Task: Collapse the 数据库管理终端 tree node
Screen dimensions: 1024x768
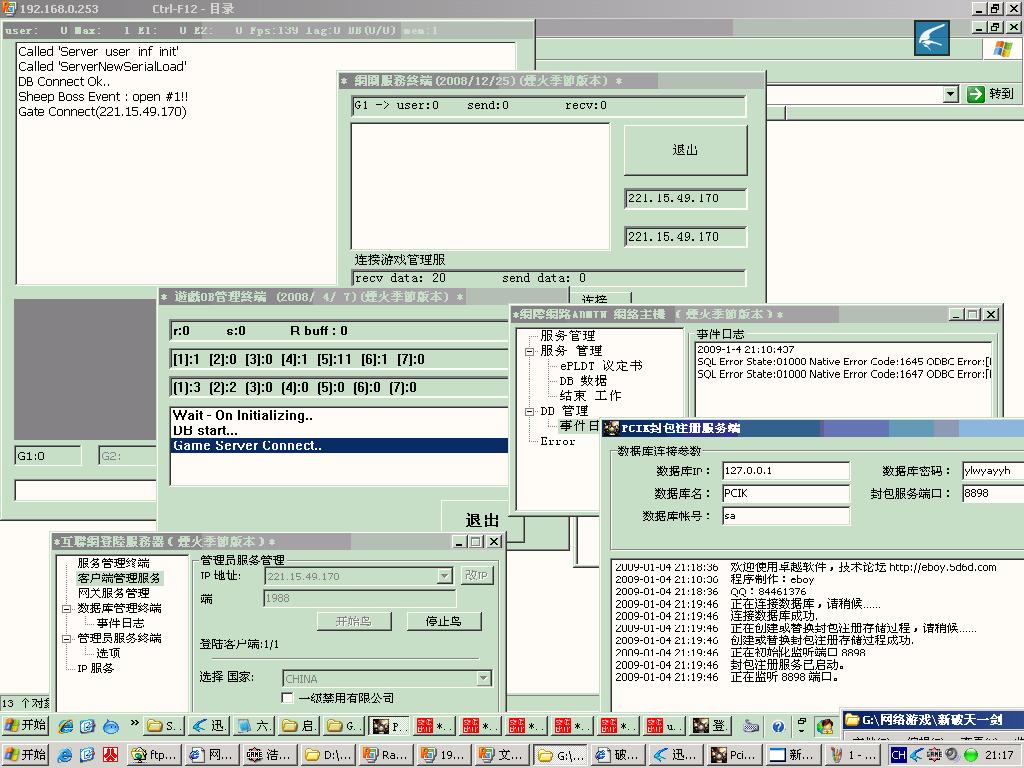Action: [x=67, y=608]
